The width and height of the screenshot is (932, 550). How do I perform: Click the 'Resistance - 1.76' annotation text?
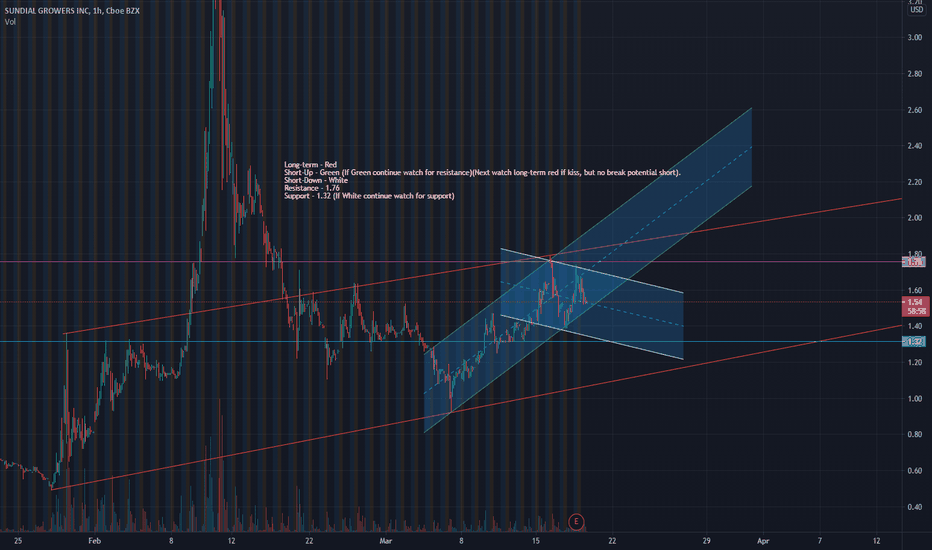coord(312,188)
